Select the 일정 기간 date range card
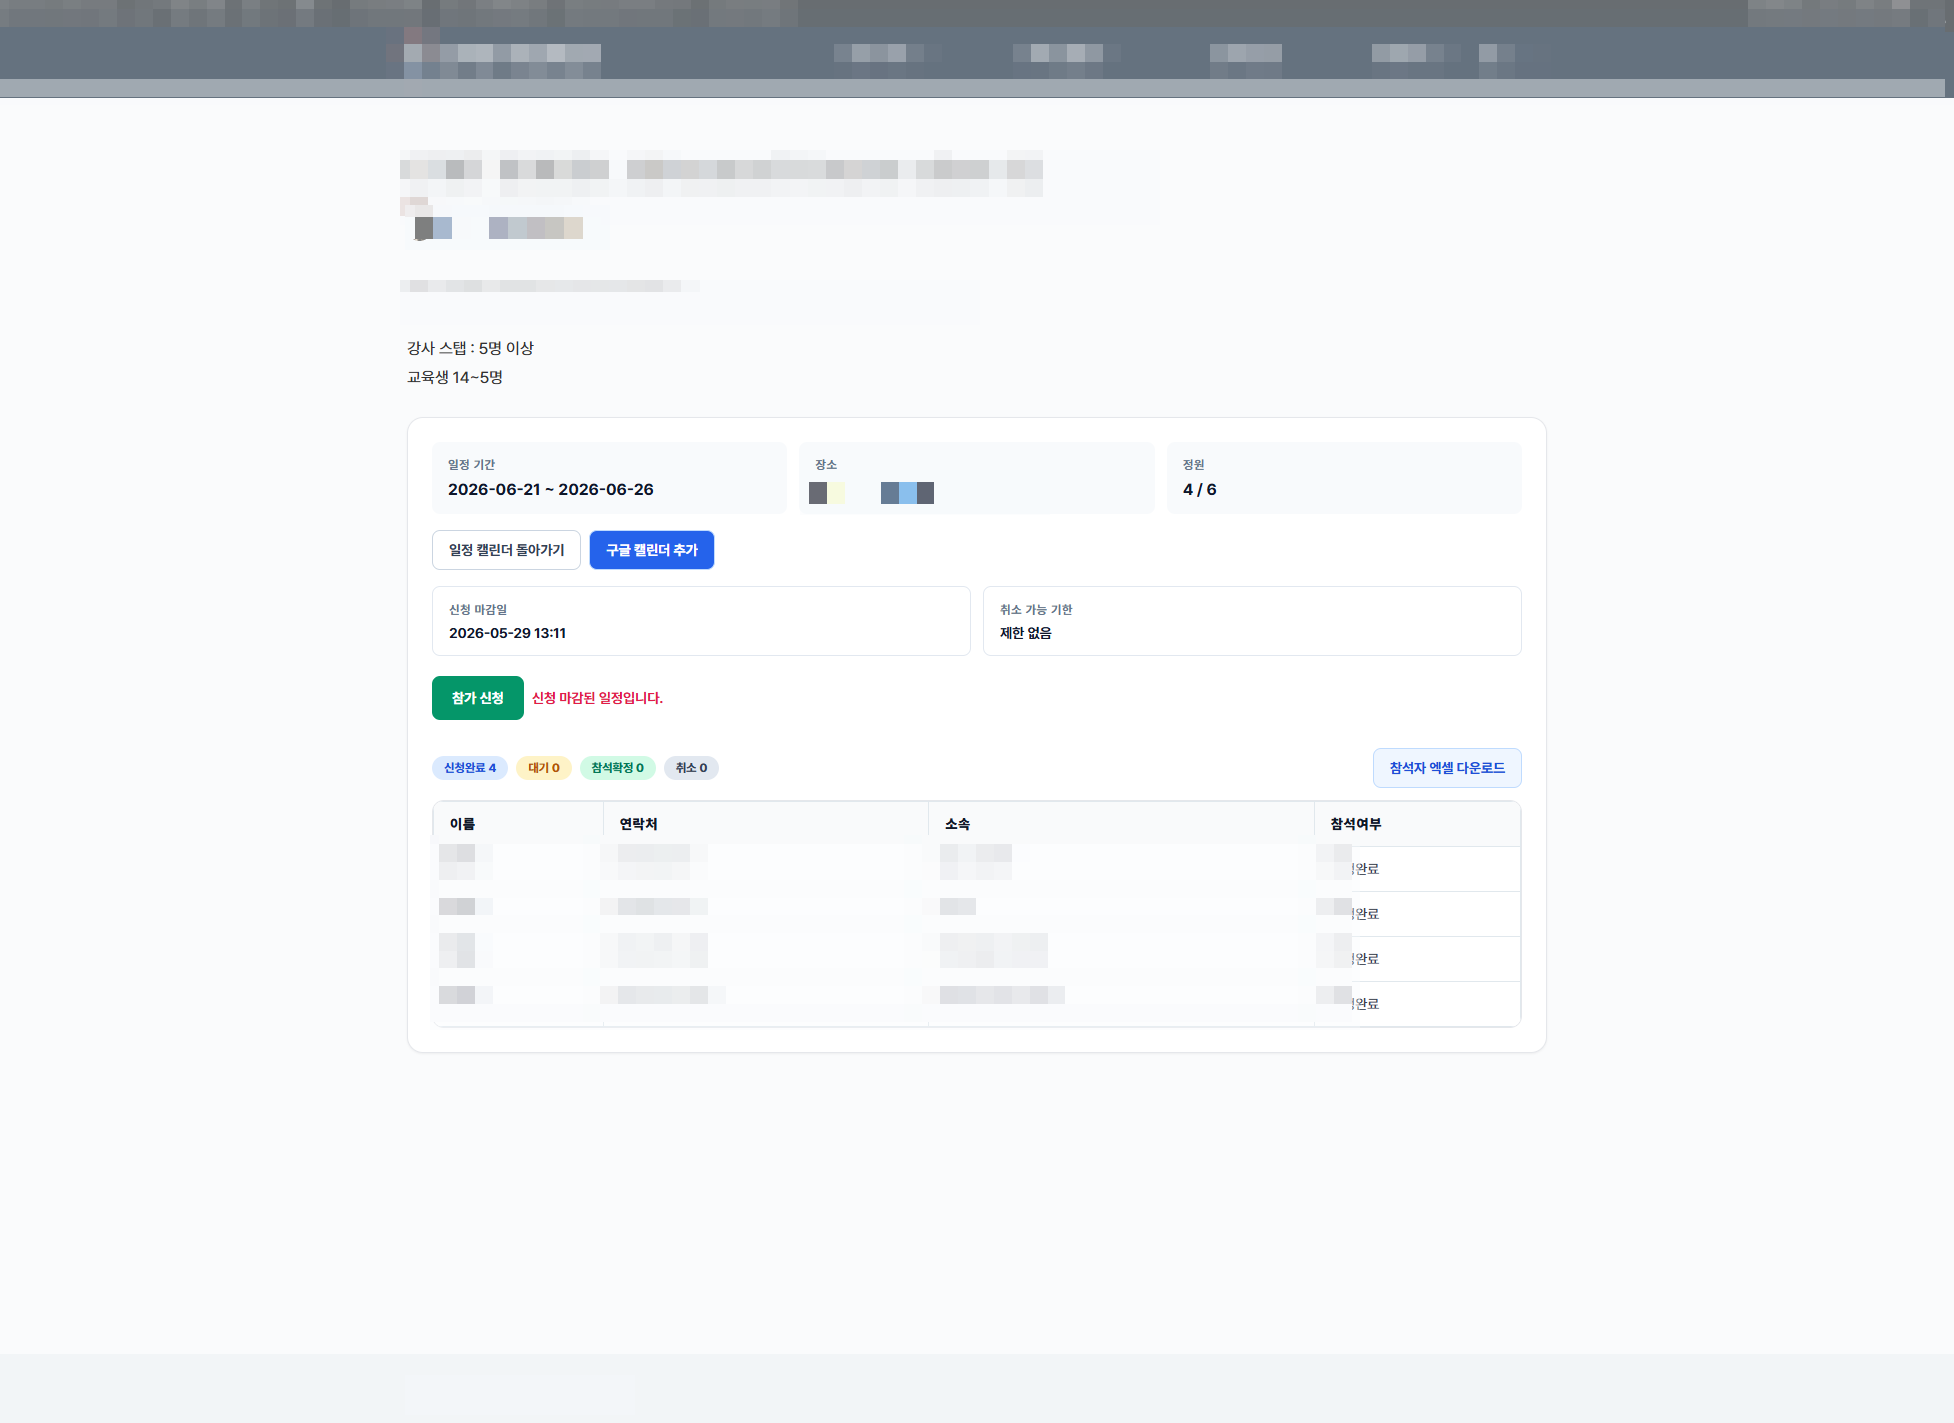Screen dimensions: 1954x1423 [x=609, y=478]
